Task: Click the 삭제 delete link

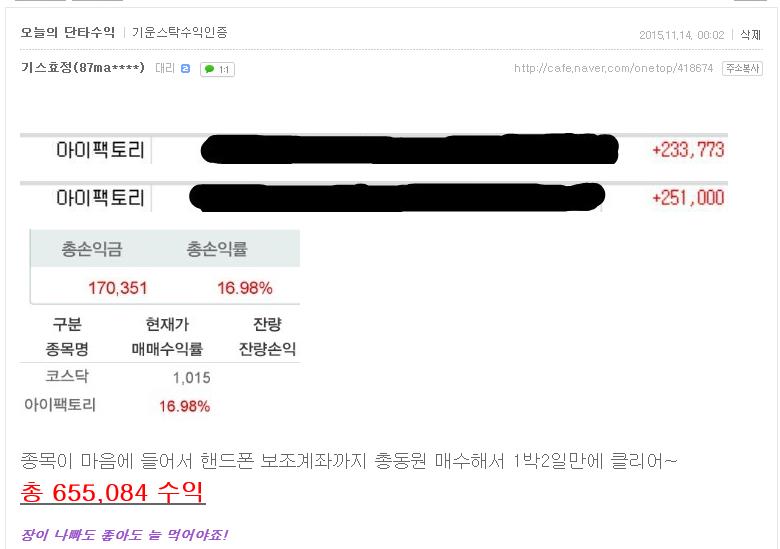Action: [751, 34]
